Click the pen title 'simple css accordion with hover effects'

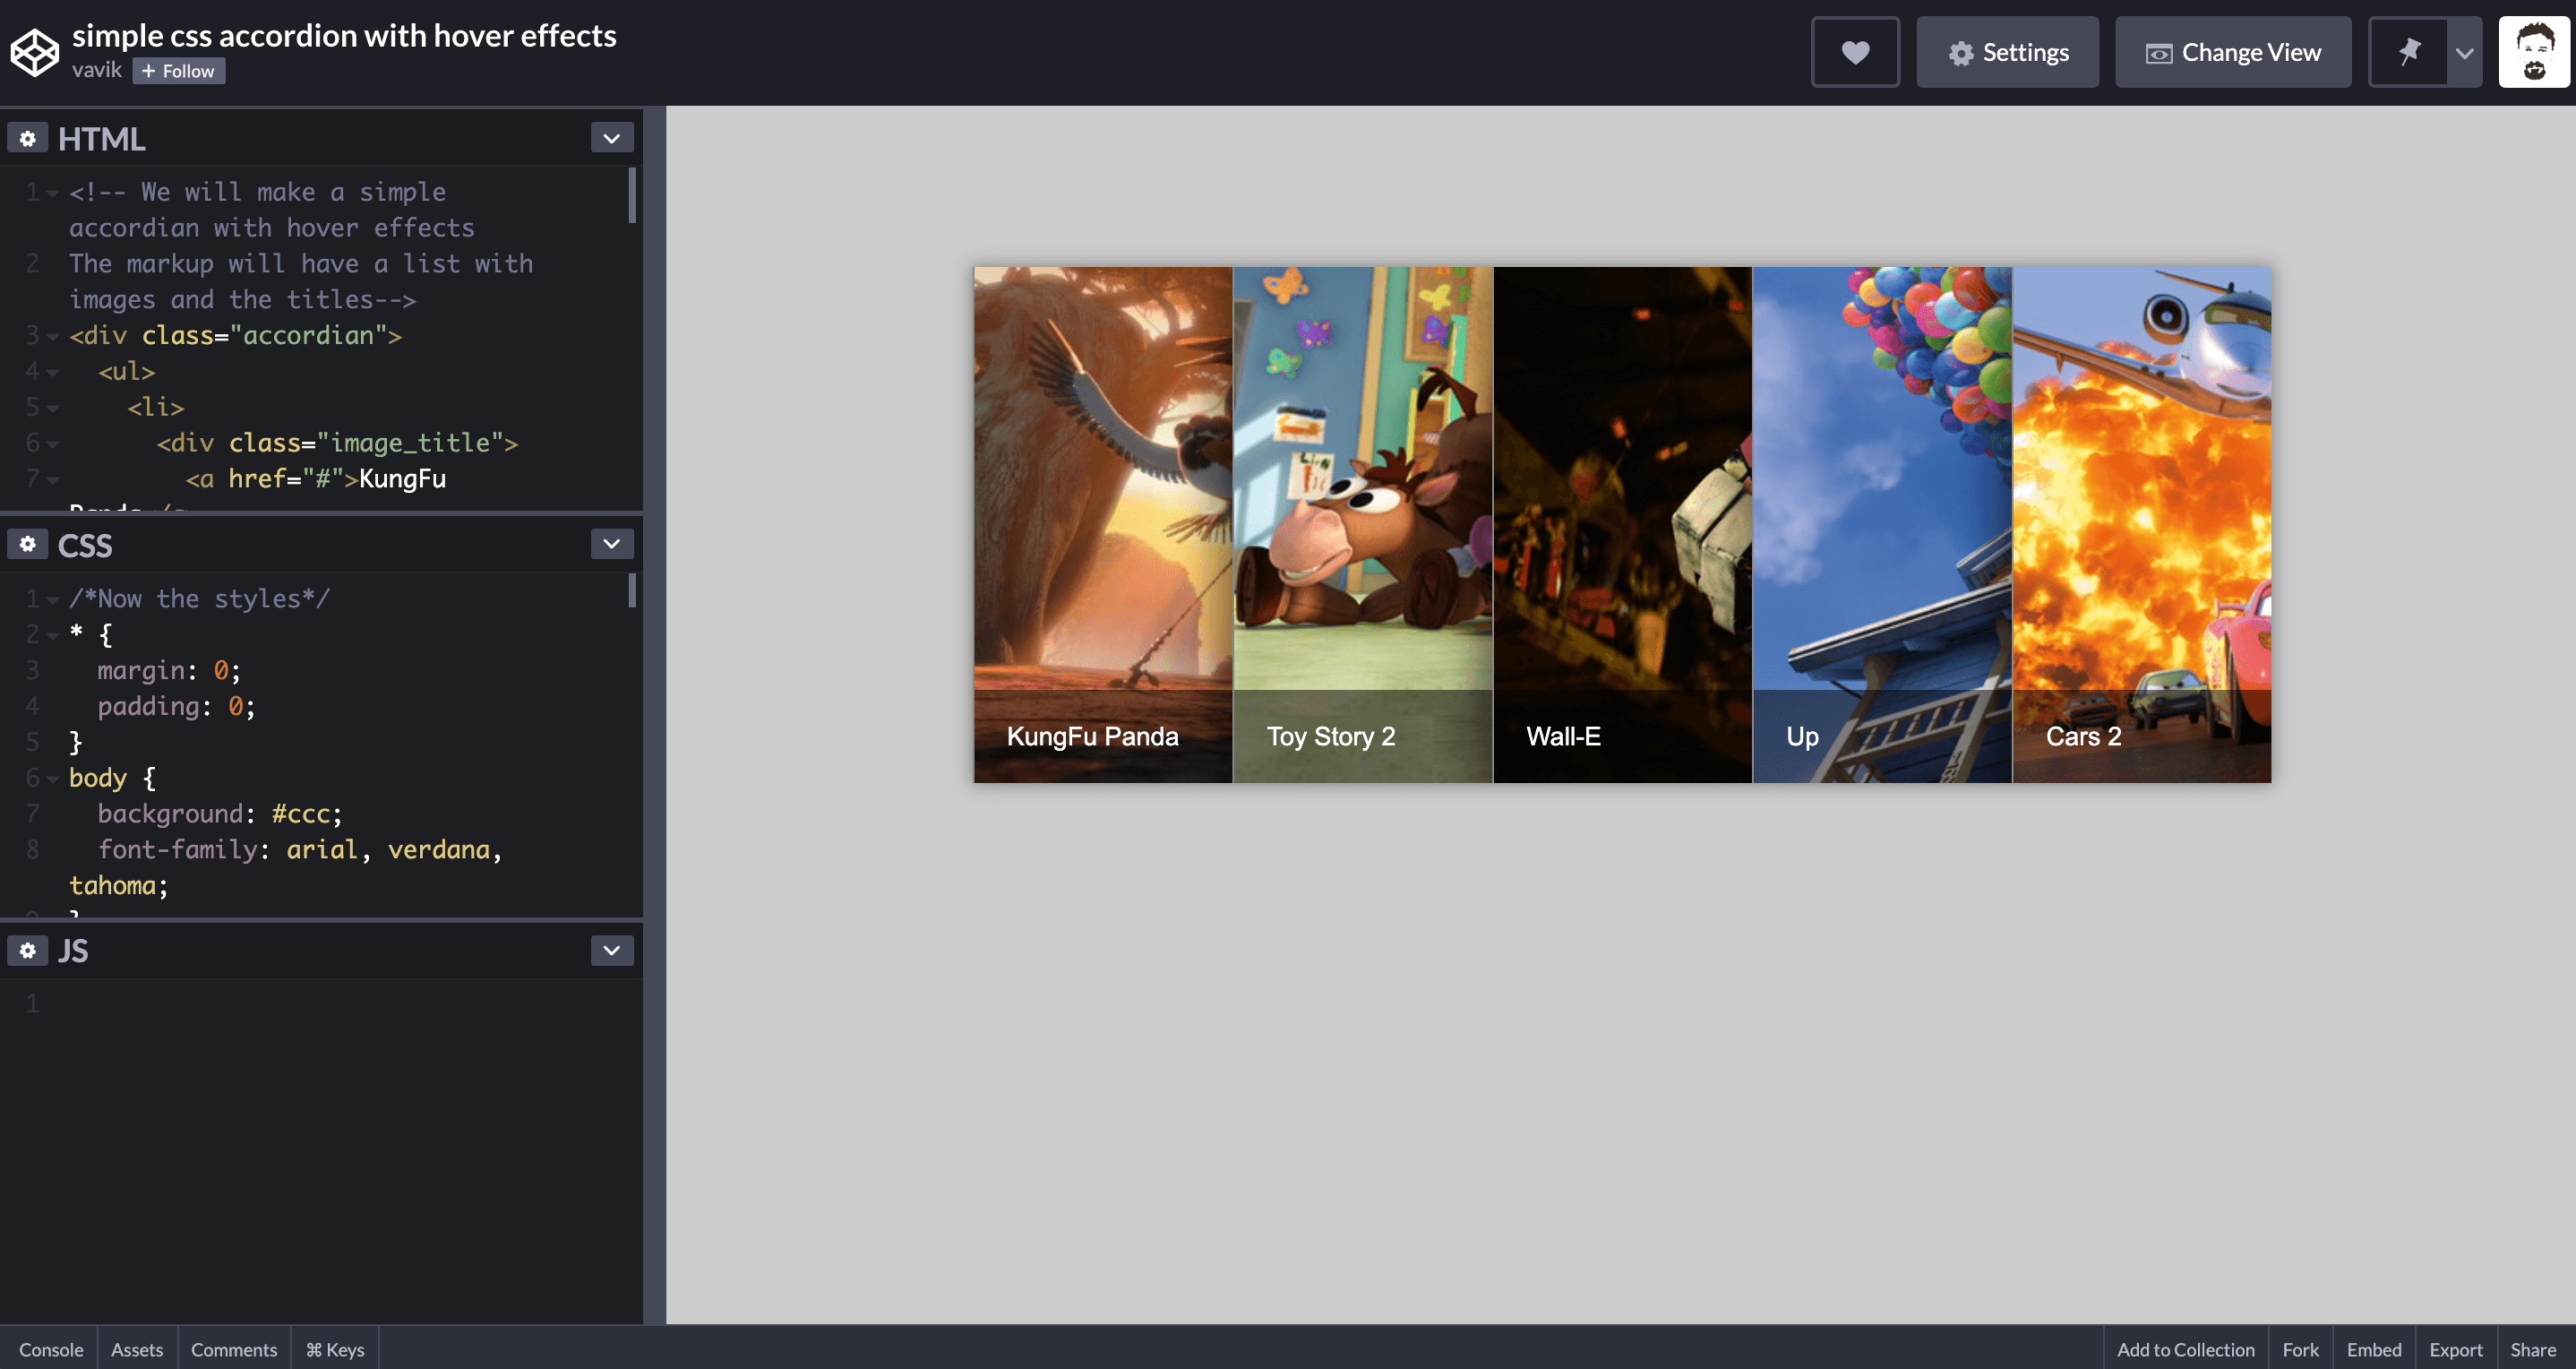(x=344, y=36)
